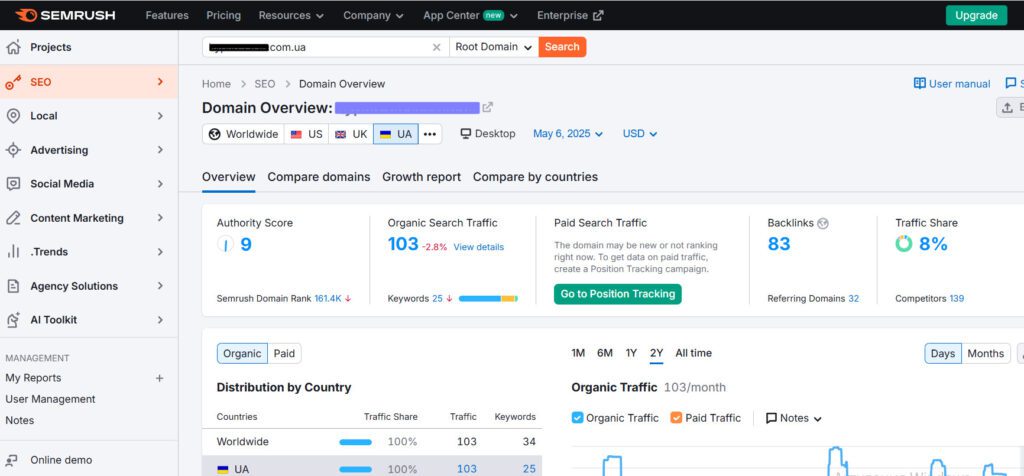
Task: Click the Authority Score gauge icon
Action: click(225, 245)
